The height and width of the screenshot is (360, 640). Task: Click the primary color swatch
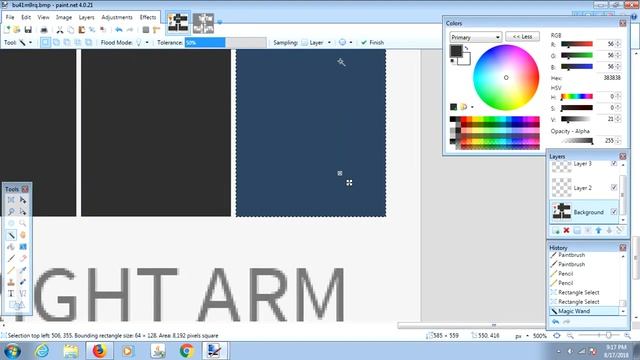456,51
